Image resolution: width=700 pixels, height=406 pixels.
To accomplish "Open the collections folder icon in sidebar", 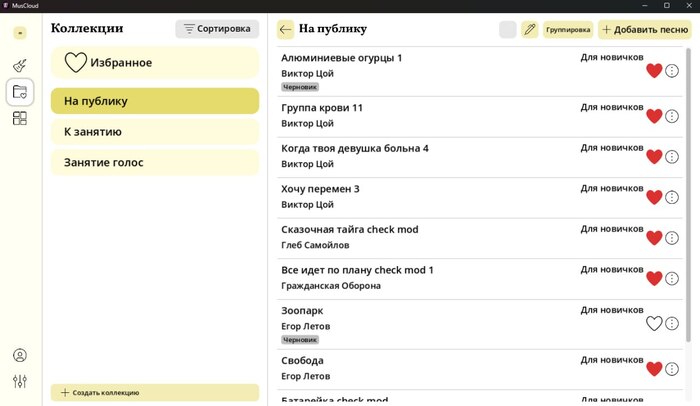I will (20, 93).
